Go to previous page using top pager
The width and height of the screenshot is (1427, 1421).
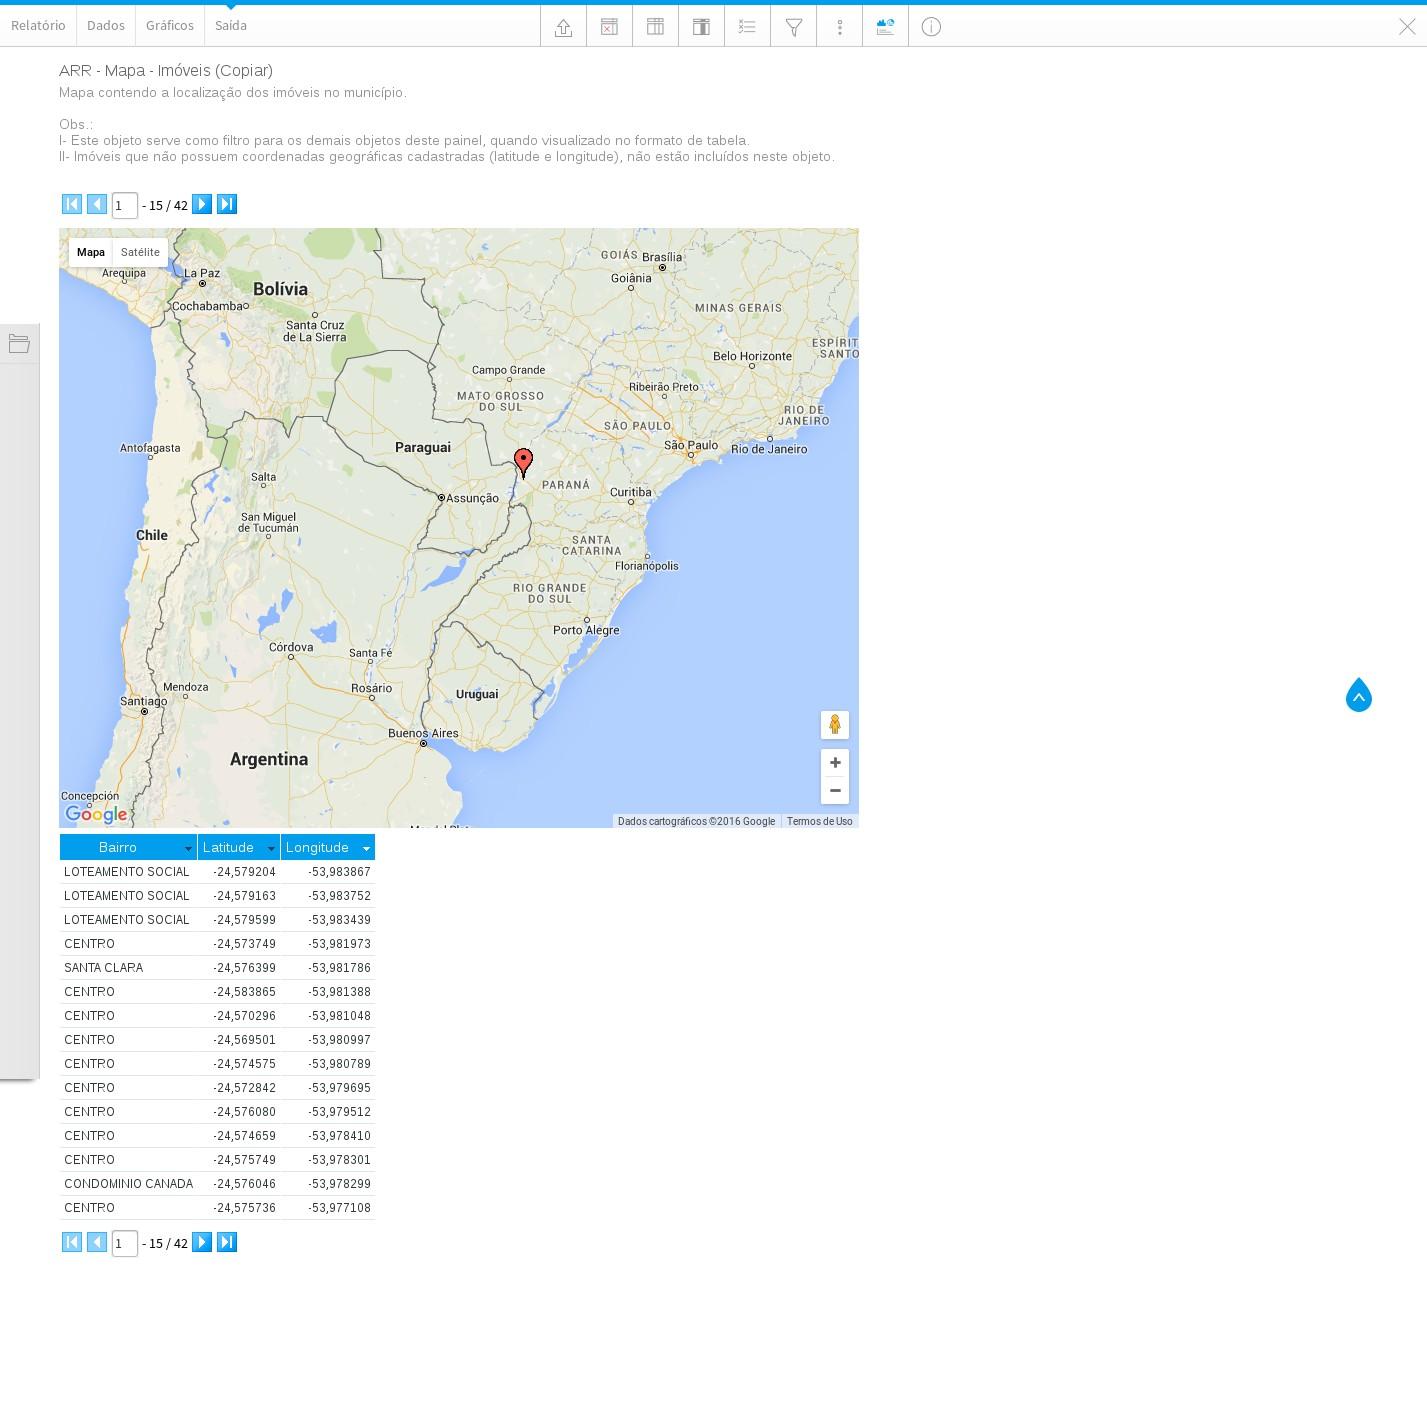click(x=97, y=204)
